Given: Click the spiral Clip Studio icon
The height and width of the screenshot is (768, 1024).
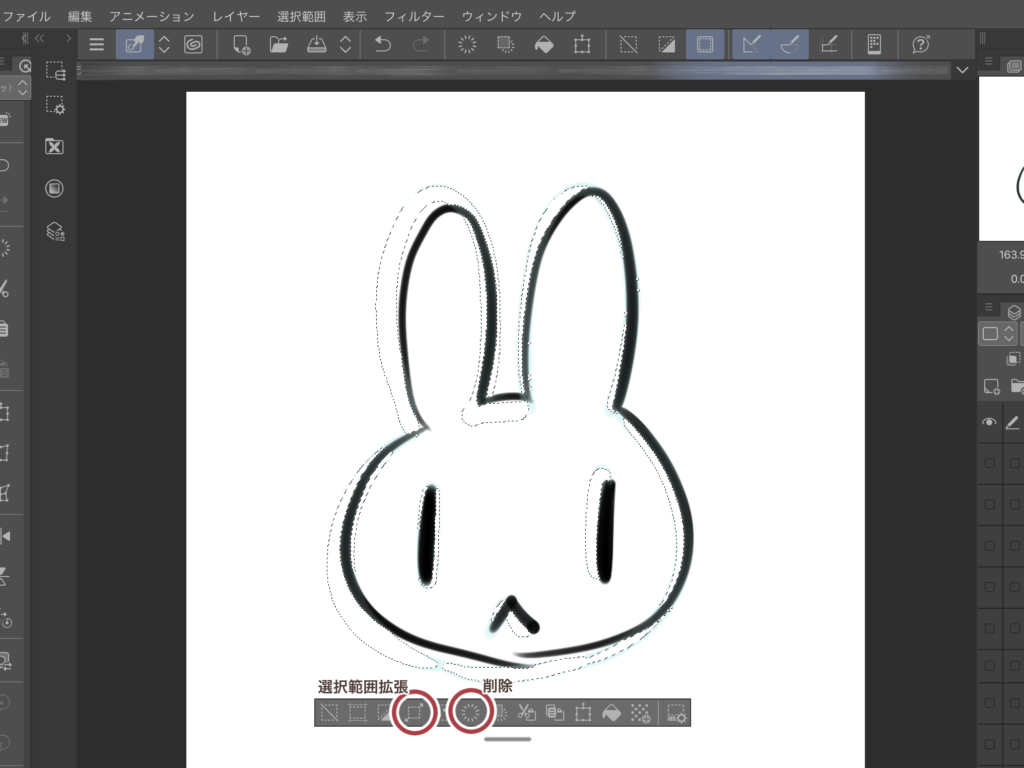Looking at the screenshot, I should [x=193, y=44].
